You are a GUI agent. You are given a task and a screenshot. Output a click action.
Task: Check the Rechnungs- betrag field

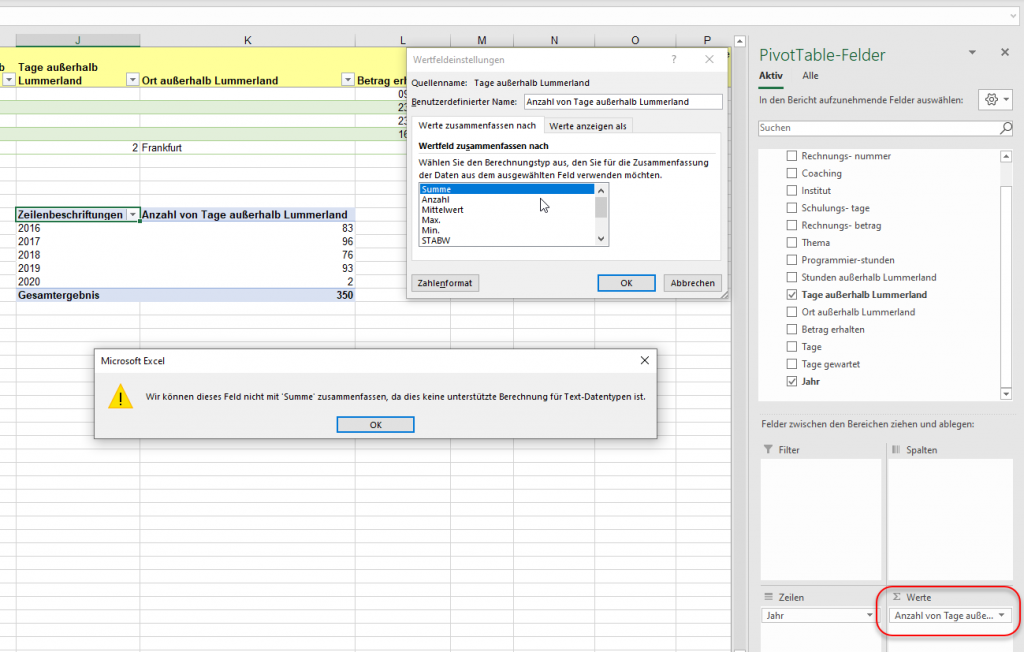792,225
